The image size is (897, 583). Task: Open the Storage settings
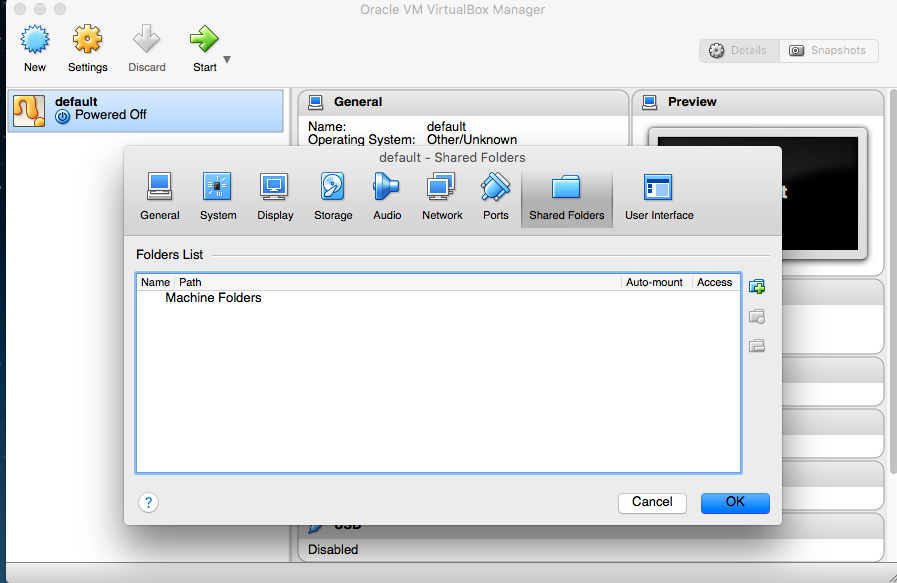tap(333, 197)
